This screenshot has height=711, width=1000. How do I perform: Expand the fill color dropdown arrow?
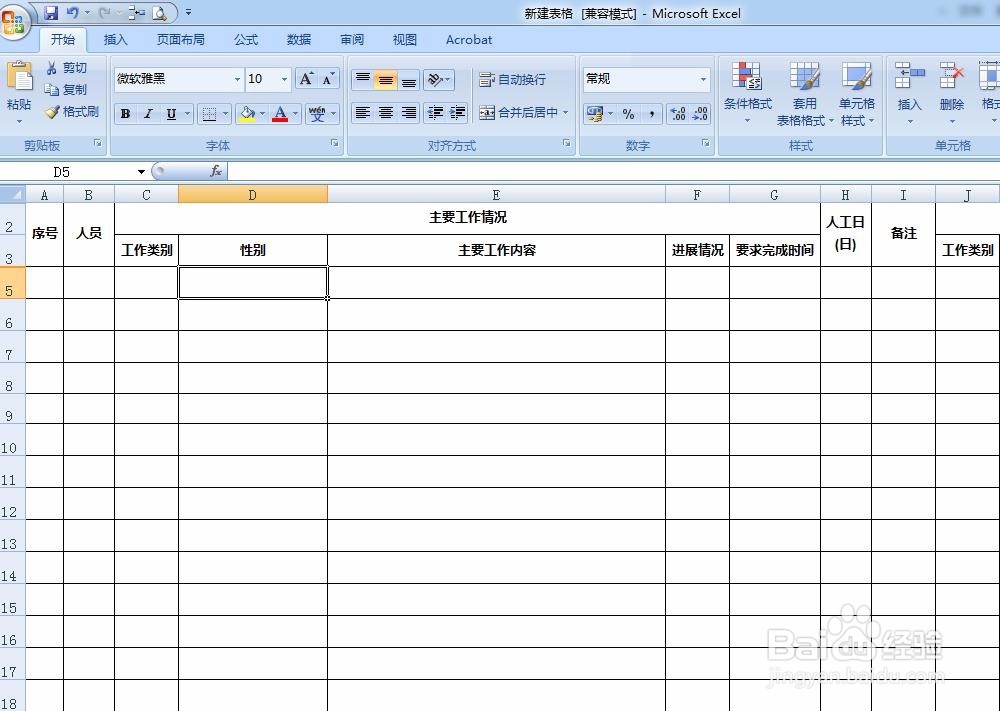[262, 114]
